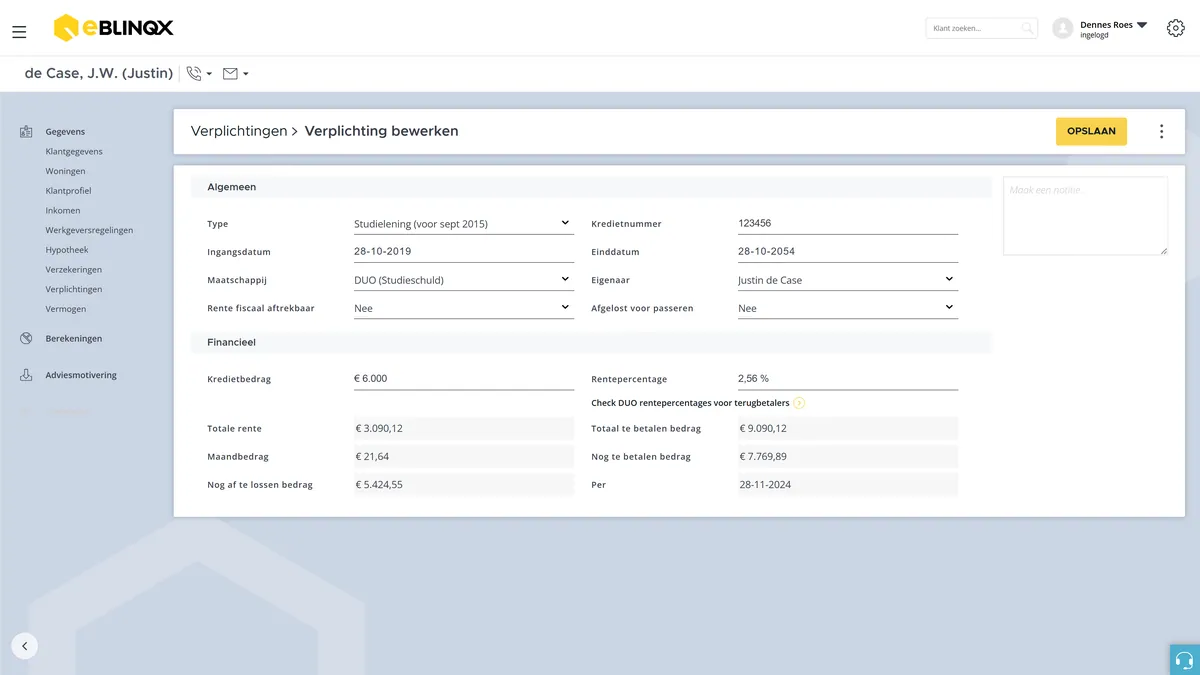This screenshot has height=675, width=1200.
Task: Expand the Eigenaar dropdown
Action: (847, 280)
